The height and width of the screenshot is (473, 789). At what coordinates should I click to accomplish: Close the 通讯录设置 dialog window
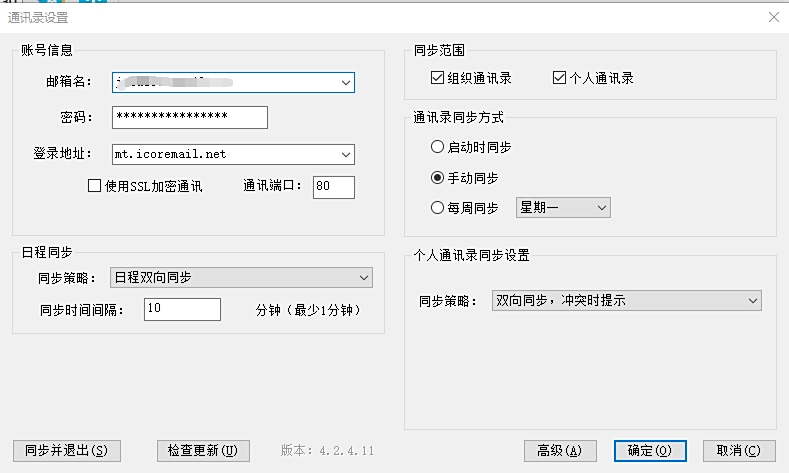click(773, 17)
